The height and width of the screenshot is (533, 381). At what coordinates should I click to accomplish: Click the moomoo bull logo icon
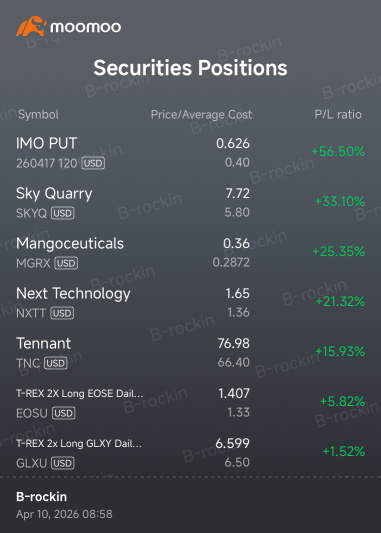(x=31, y=26)
